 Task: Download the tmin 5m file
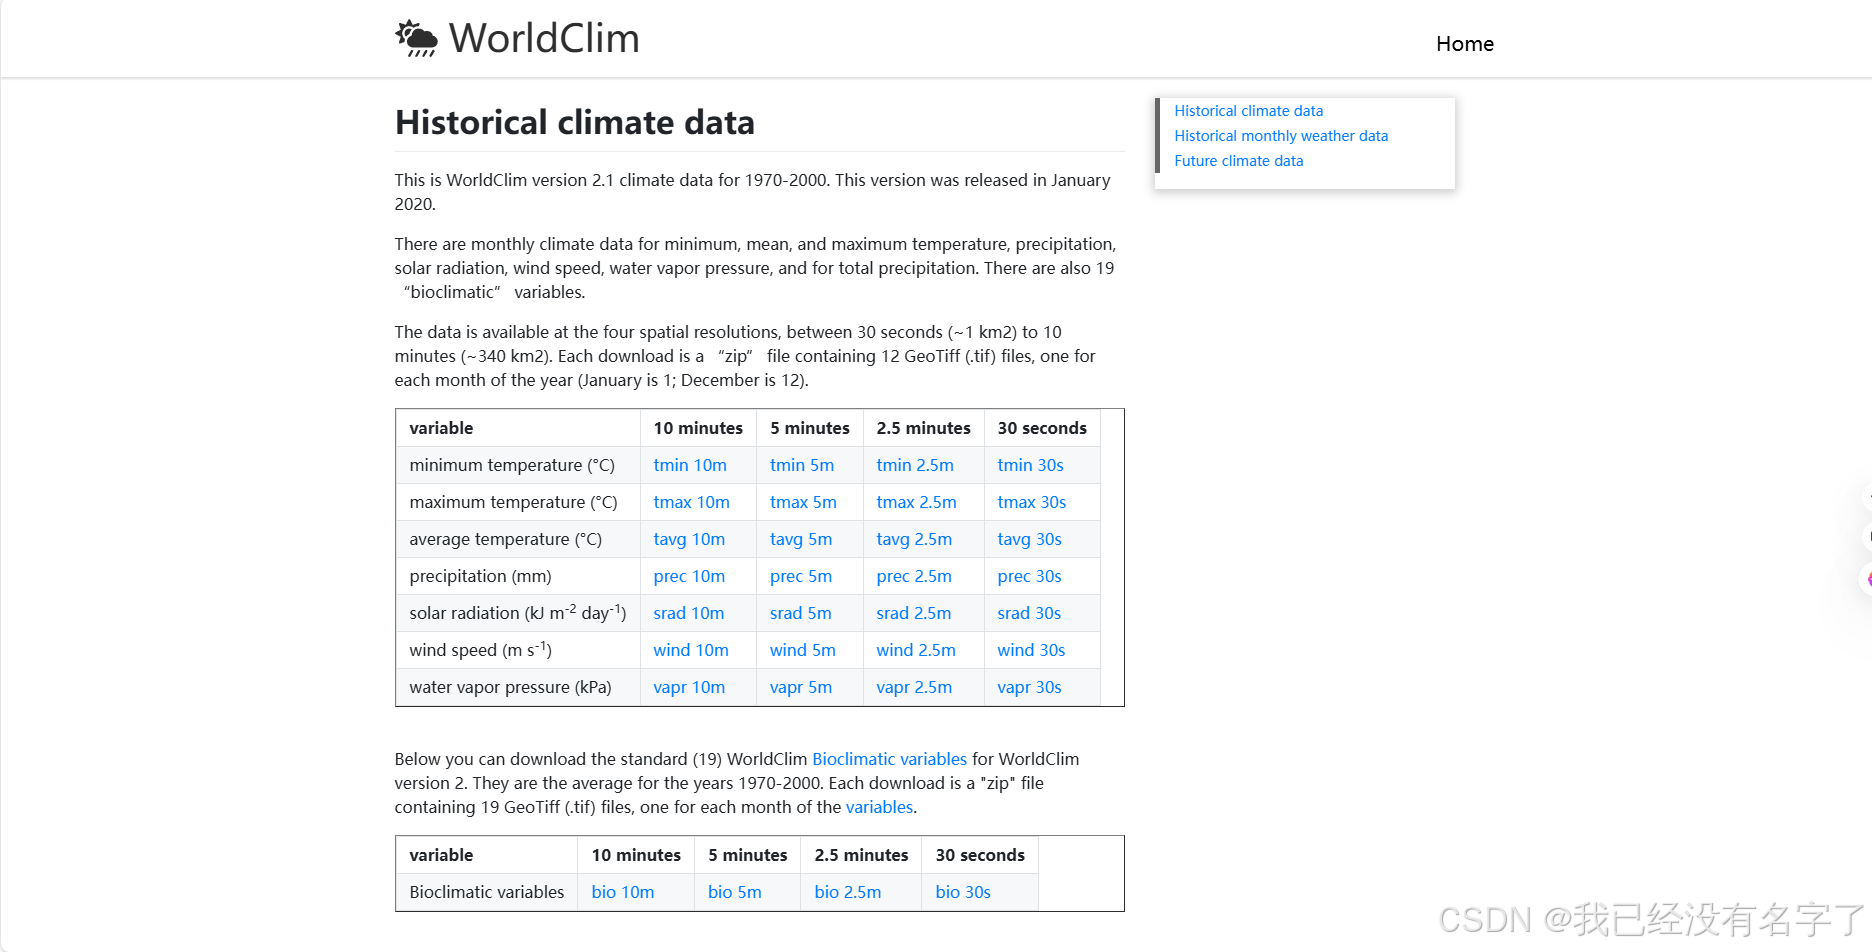pyautogui.click(x=802, y=465)
